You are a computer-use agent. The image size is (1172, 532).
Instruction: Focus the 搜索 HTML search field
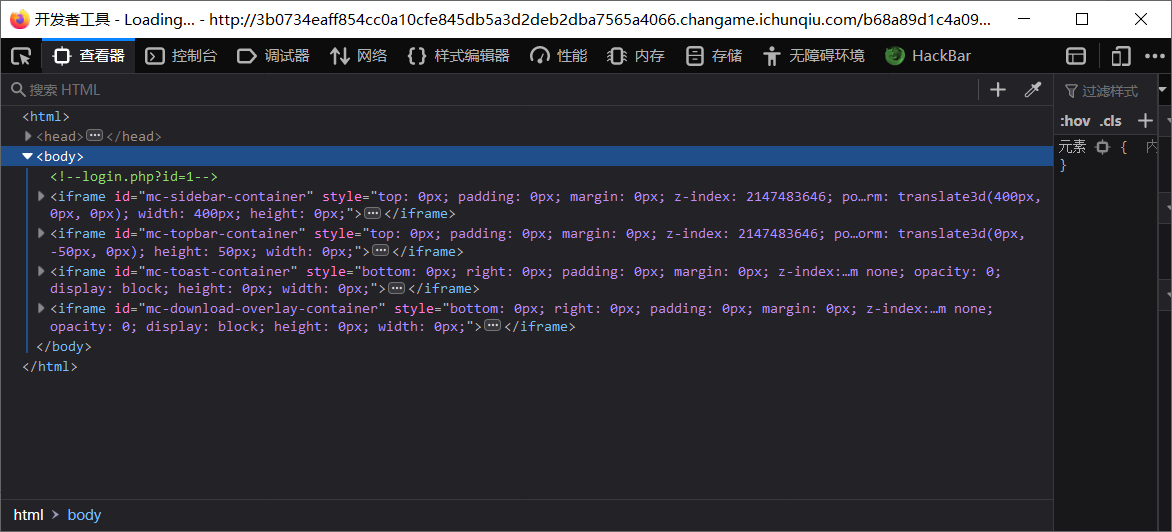490,90
